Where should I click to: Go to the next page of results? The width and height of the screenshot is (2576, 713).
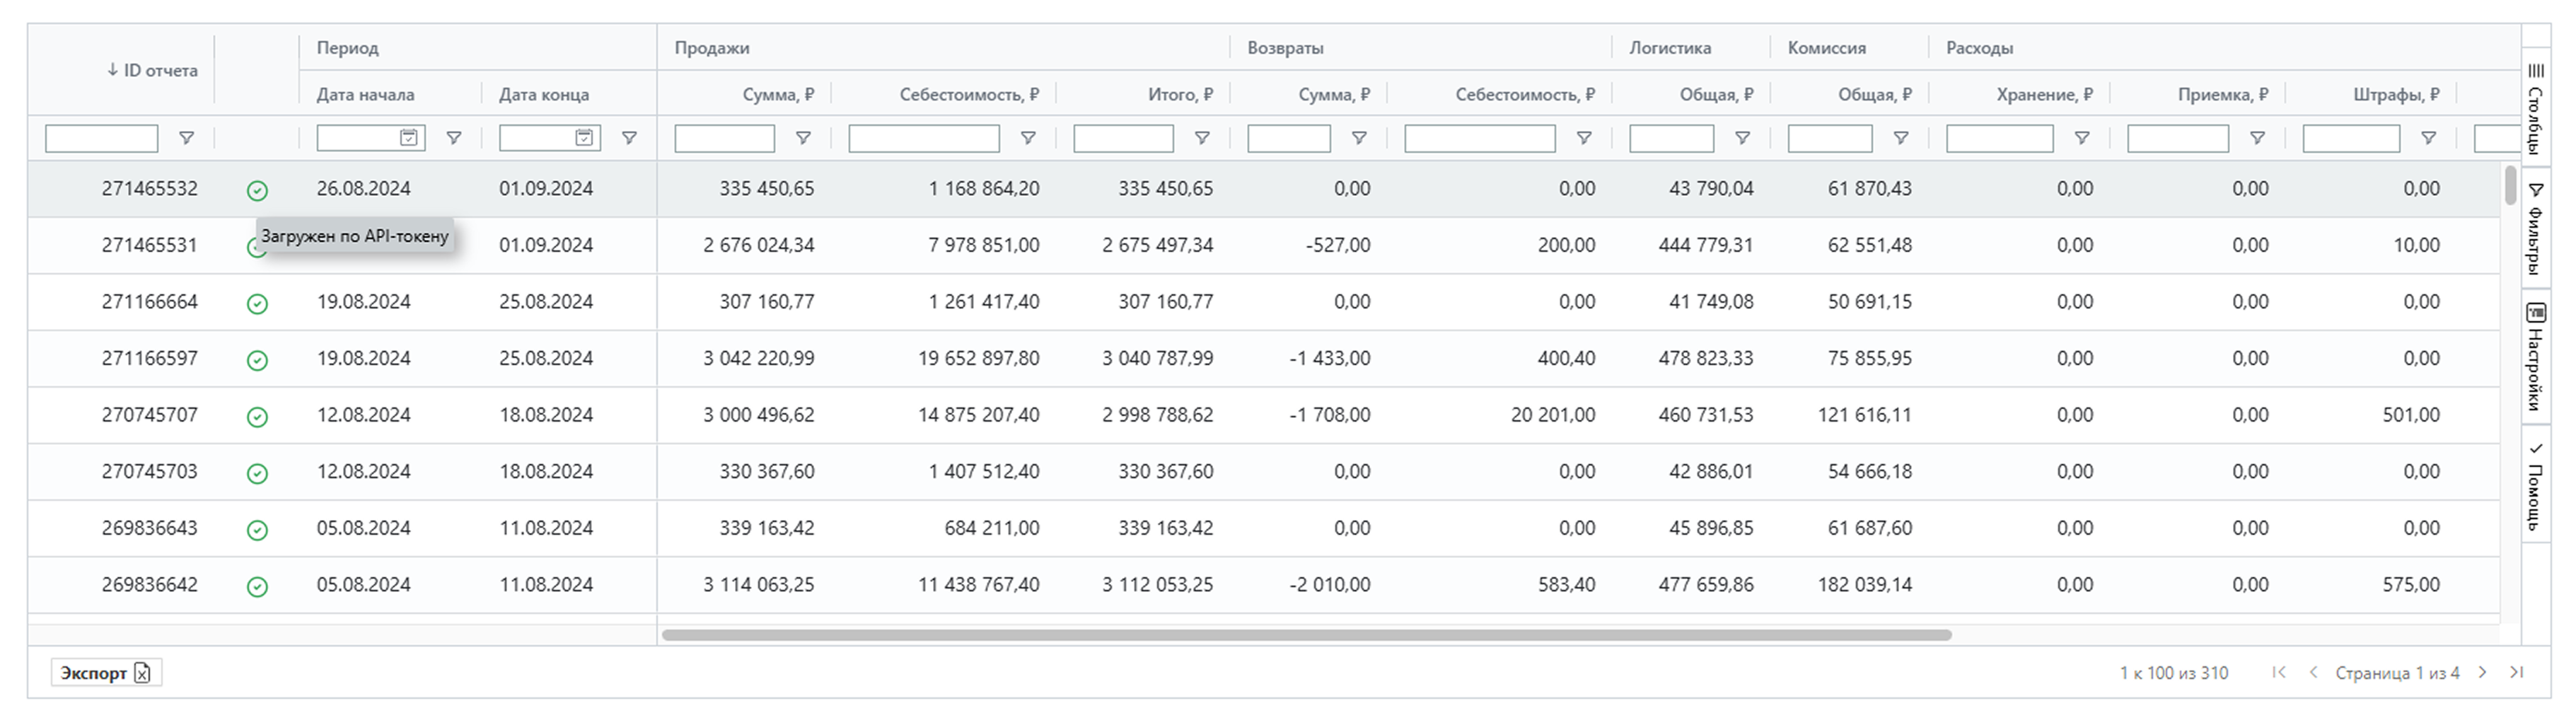(x=2483, y=673)
